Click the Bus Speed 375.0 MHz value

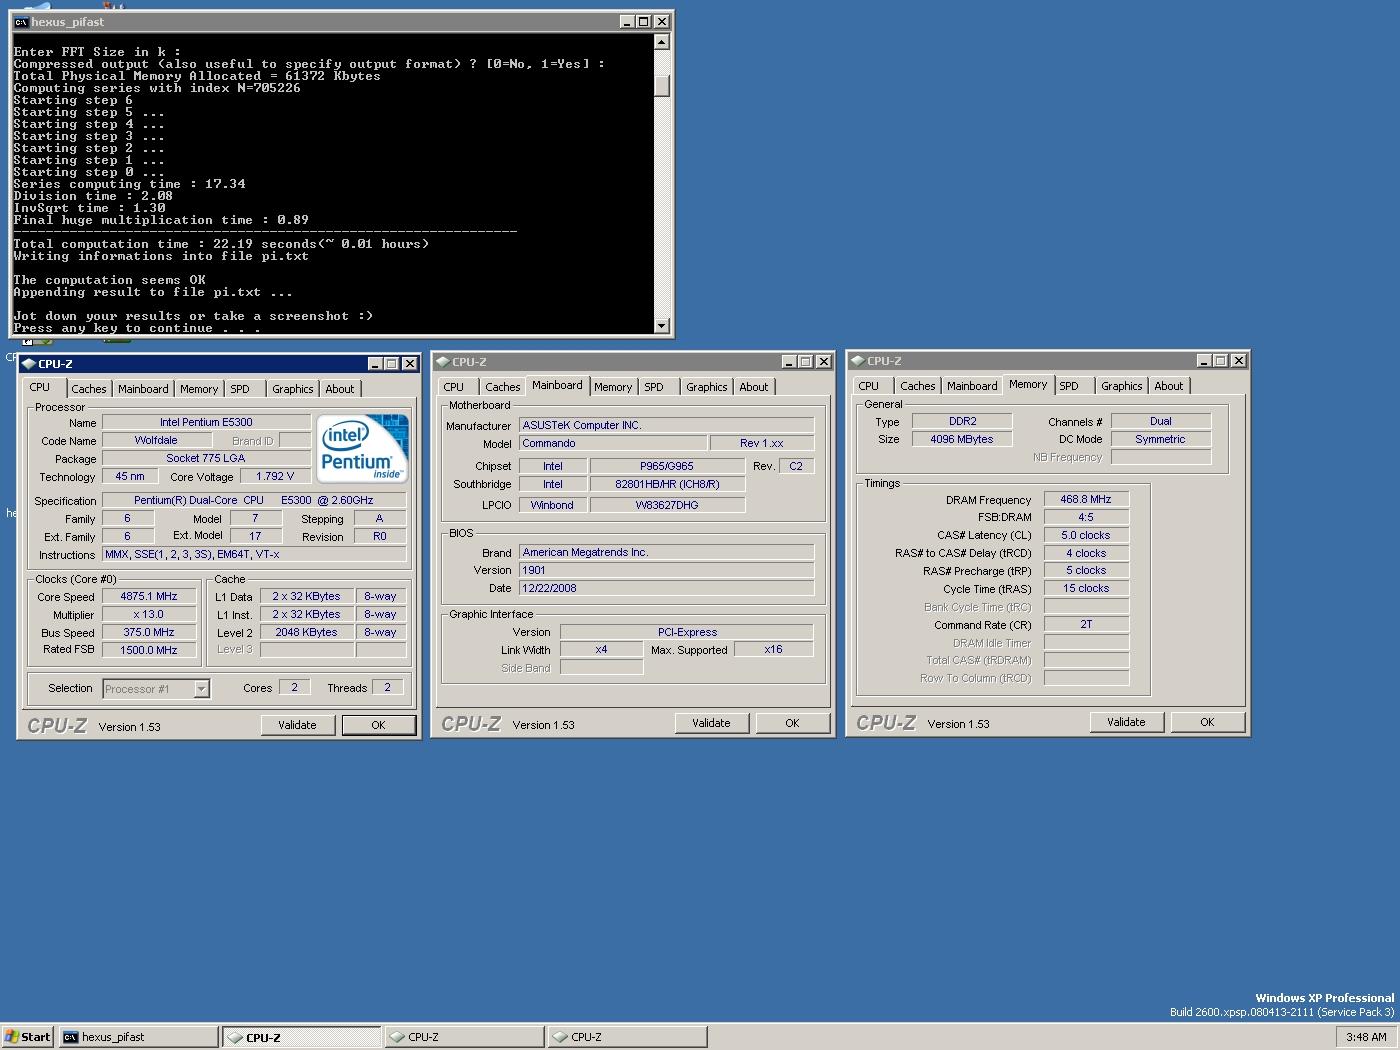[149, 633]
